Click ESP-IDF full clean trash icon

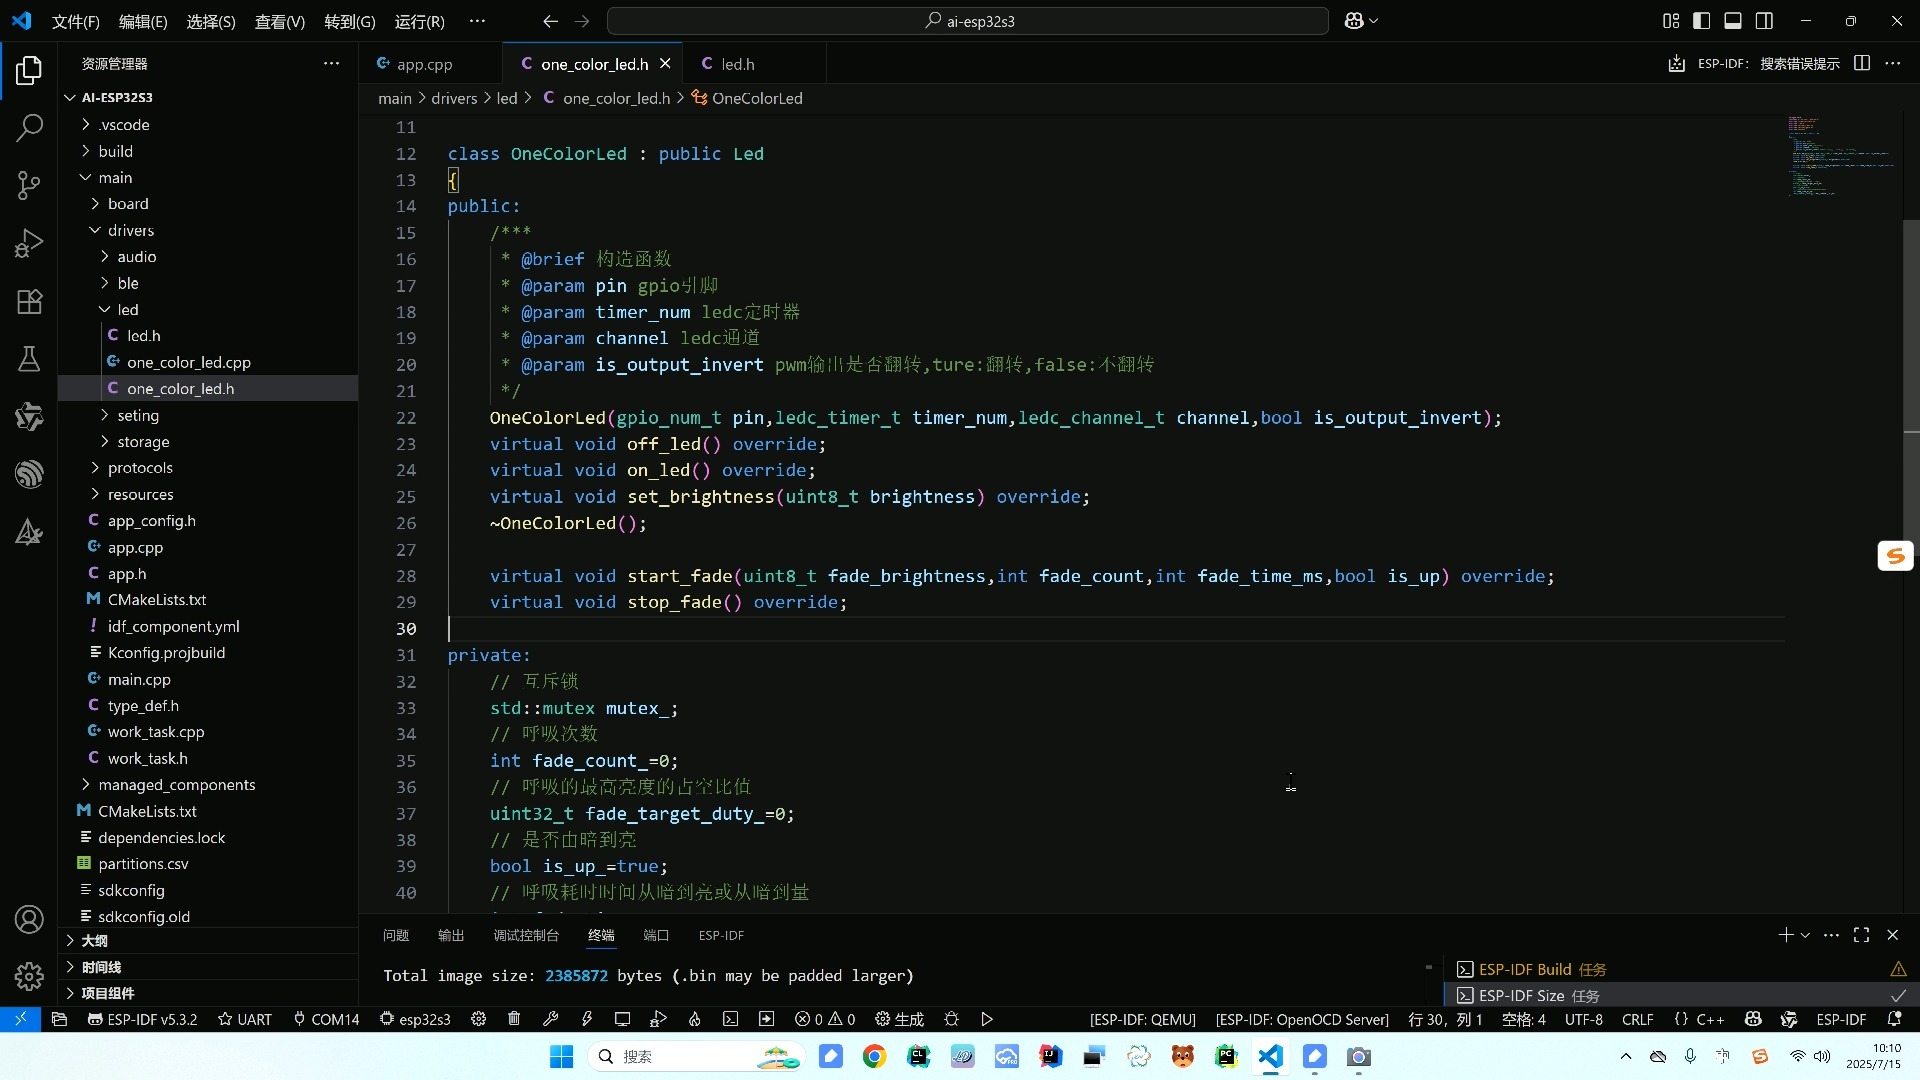pos(514,1019)
